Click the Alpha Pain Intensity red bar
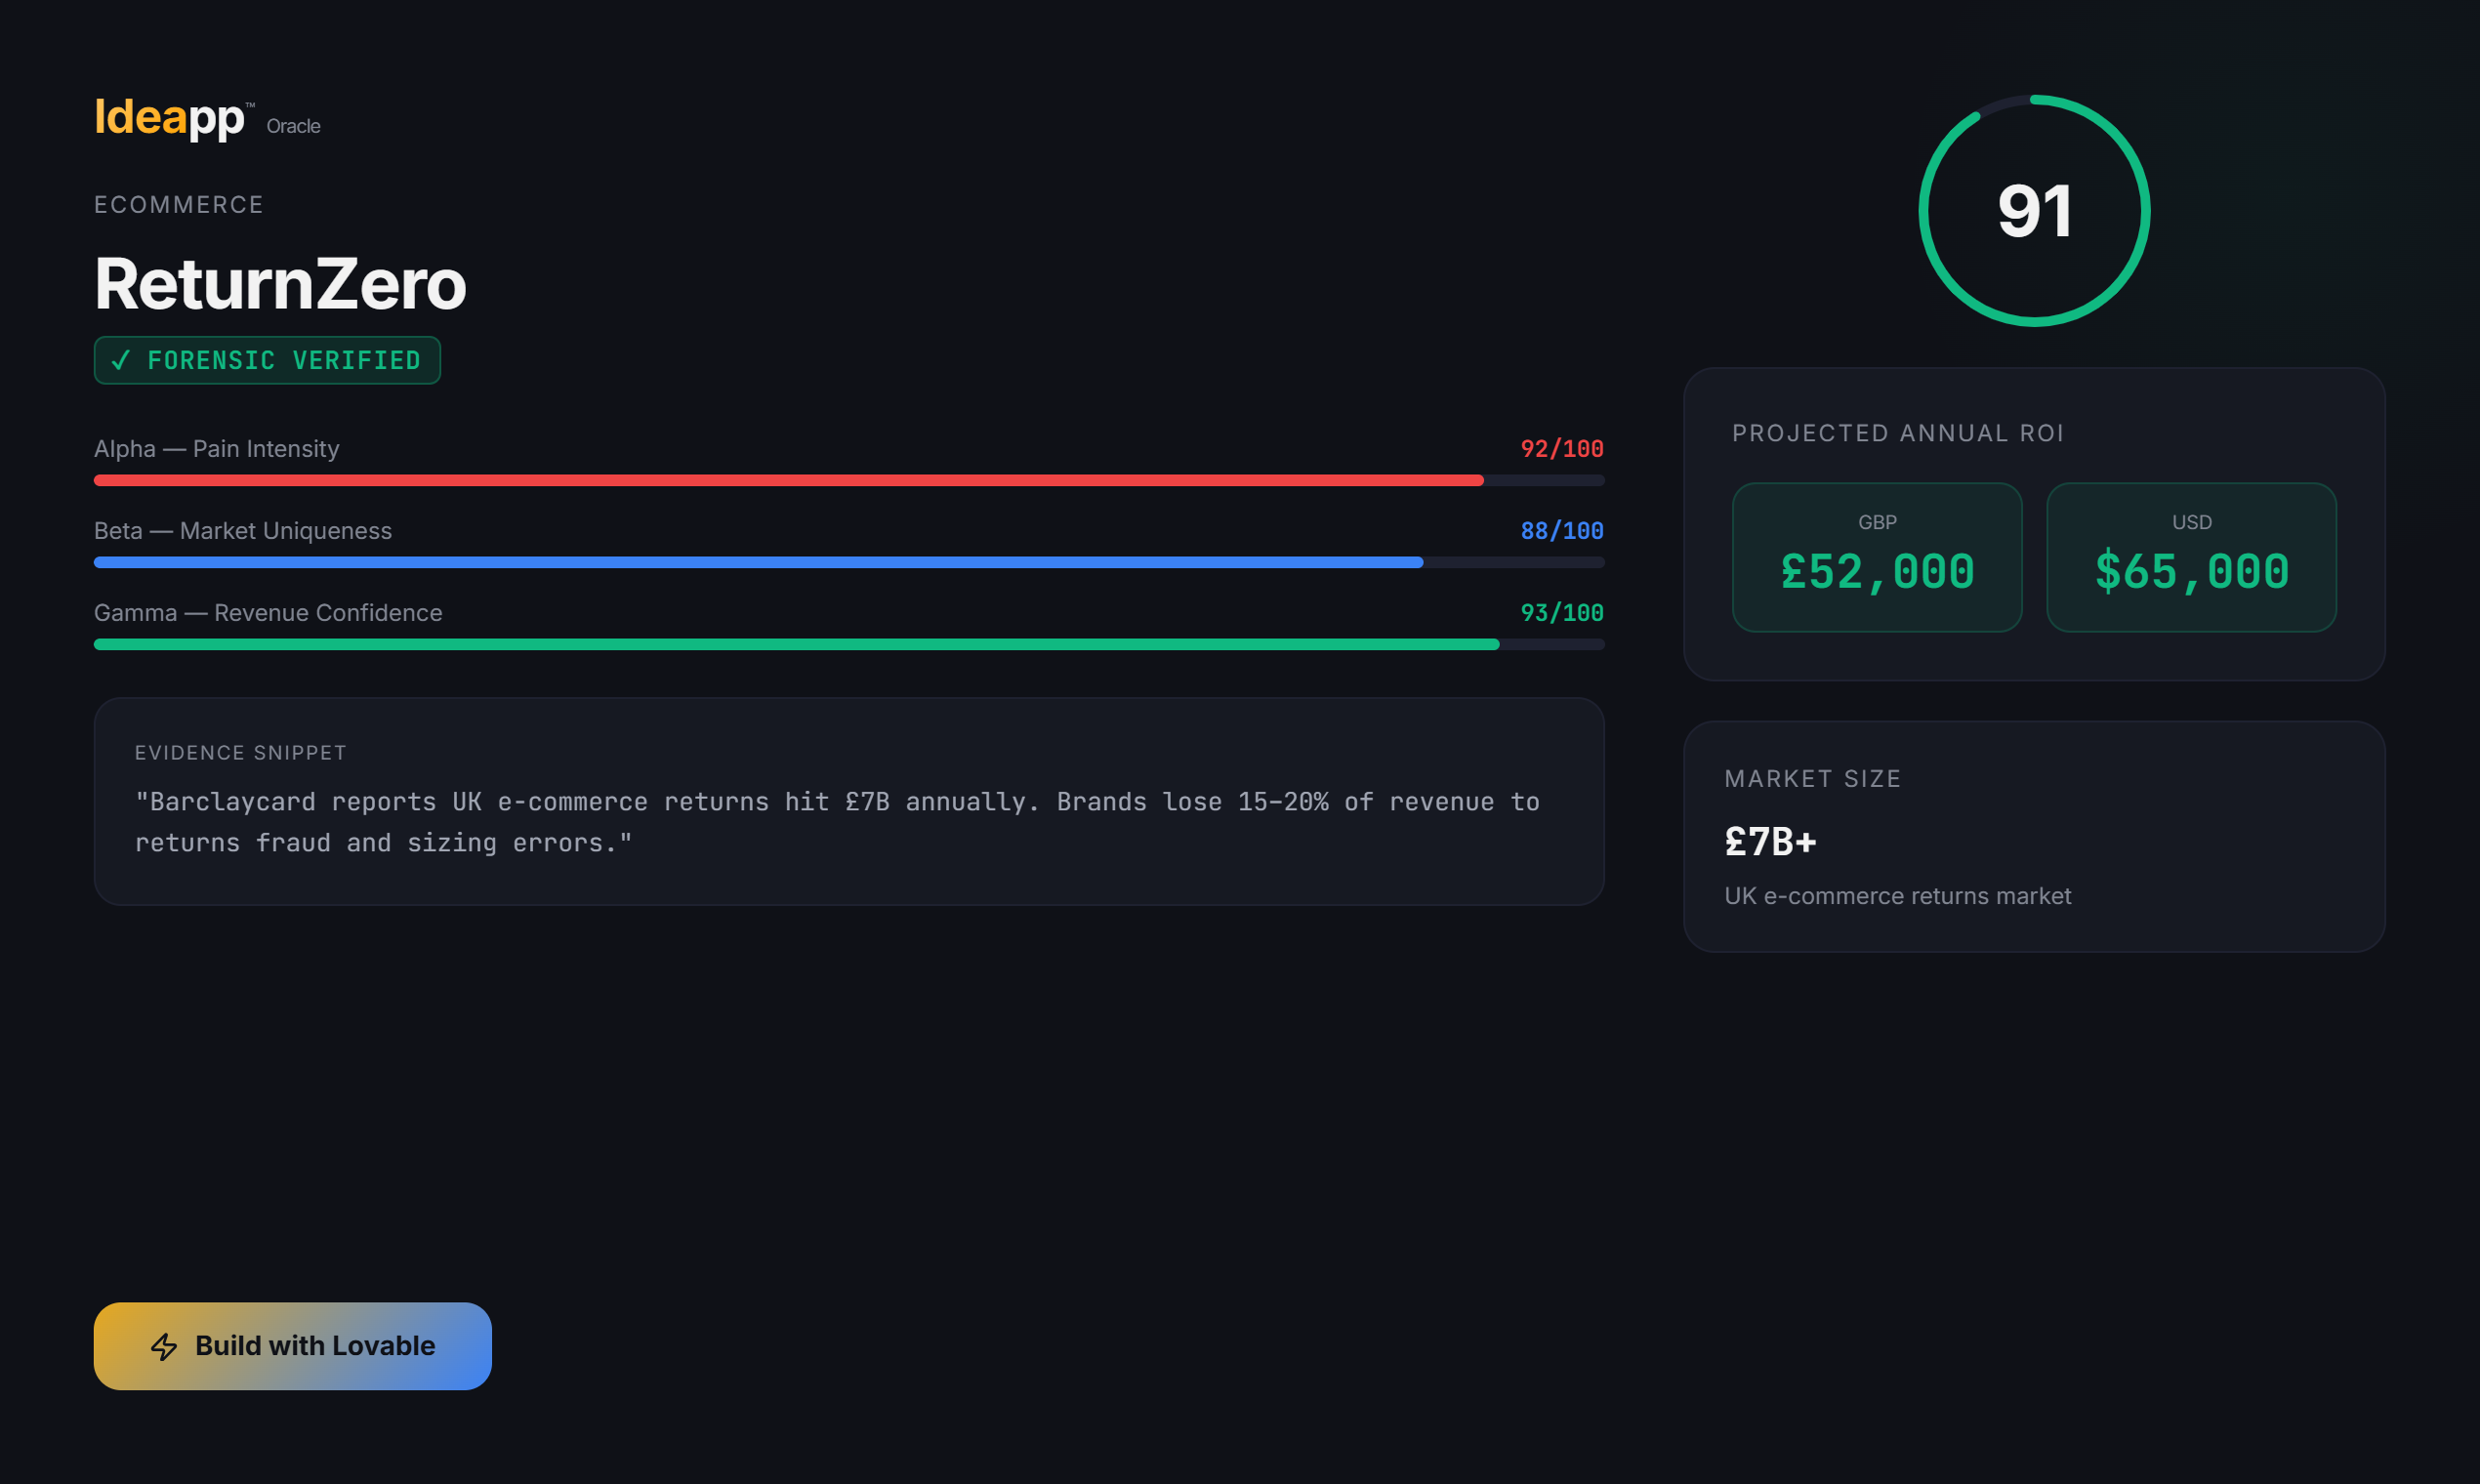The height and width of the screenshot is (1484, 2480). click(788, 481)
